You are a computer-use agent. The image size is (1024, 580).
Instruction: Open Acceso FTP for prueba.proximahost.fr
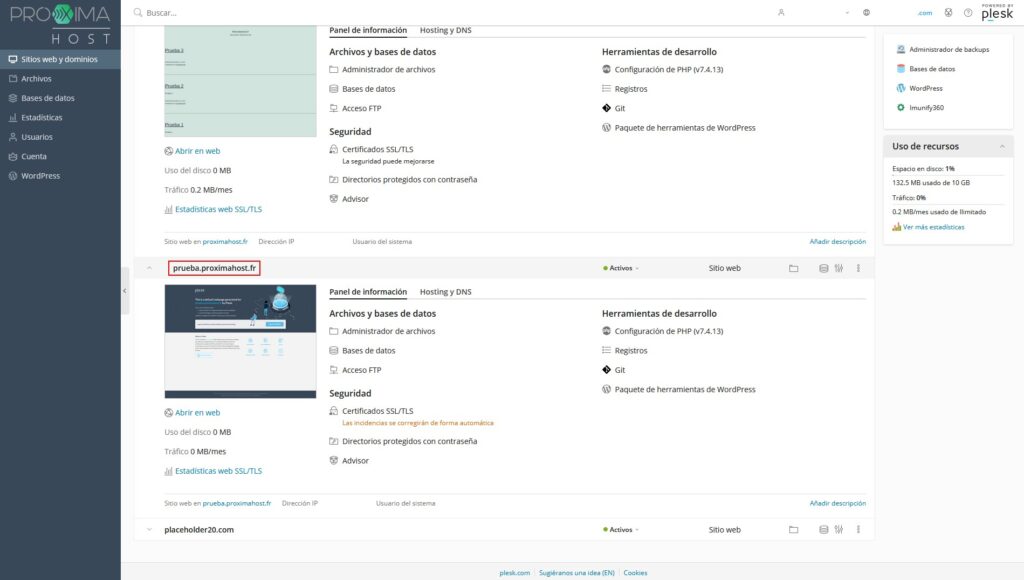click(355, 370)
